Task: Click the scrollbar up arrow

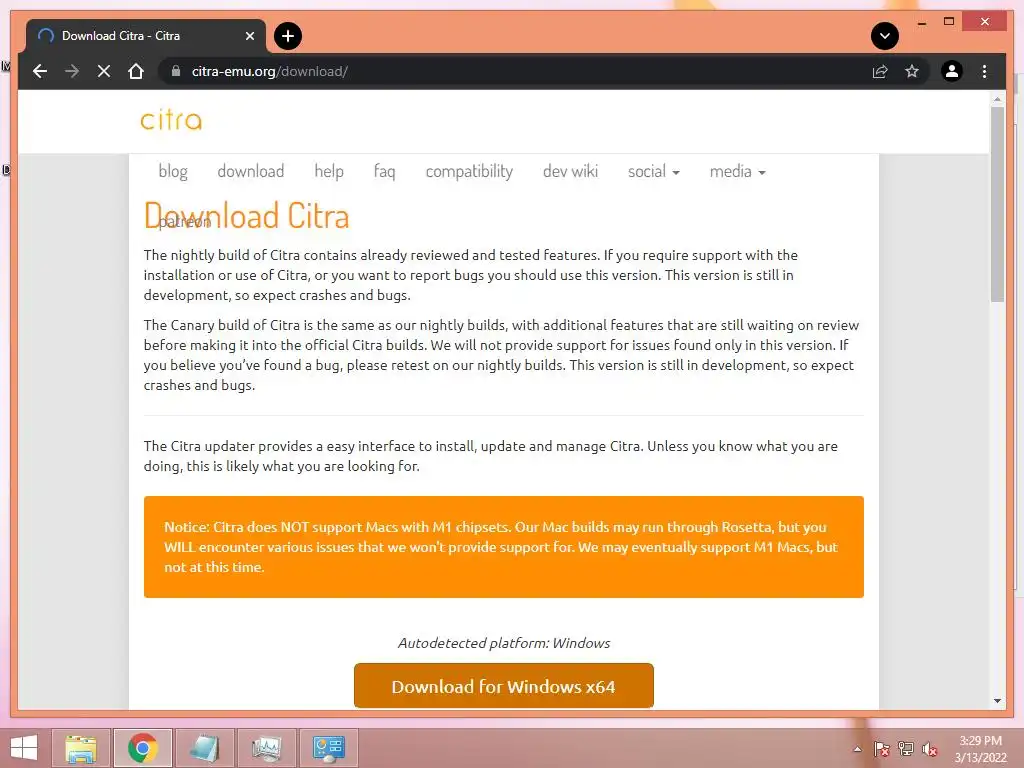Action: pyautogui.click(x=997, y=99)
